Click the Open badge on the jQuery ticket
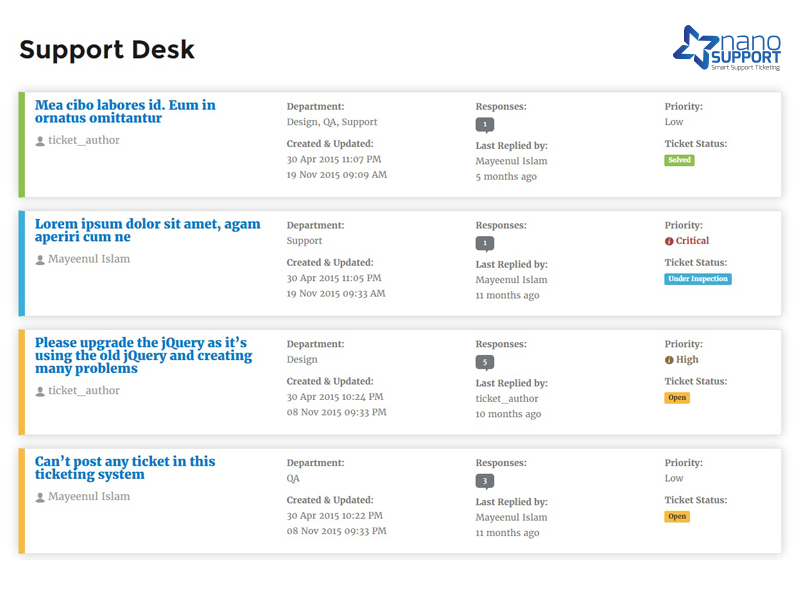This screenshot has width=800, height=600. point(677,397)
